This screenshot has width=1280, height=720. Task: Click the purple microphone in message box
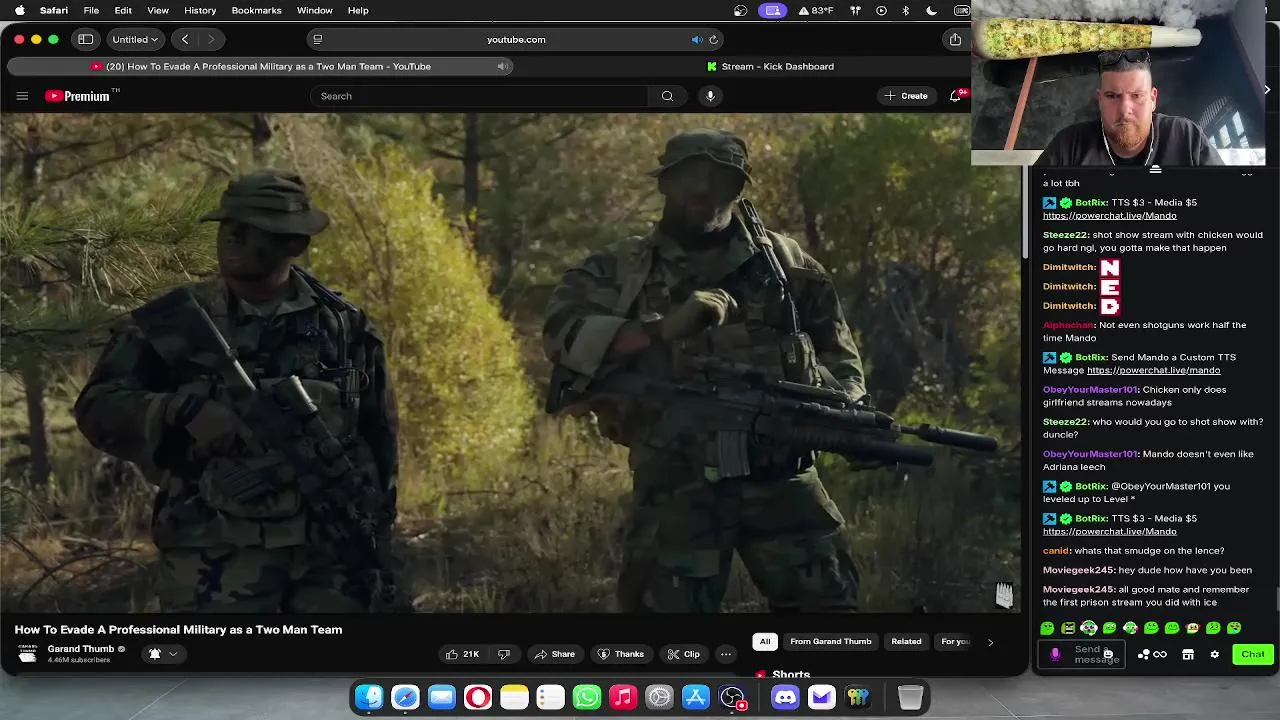click(1055, 654)
